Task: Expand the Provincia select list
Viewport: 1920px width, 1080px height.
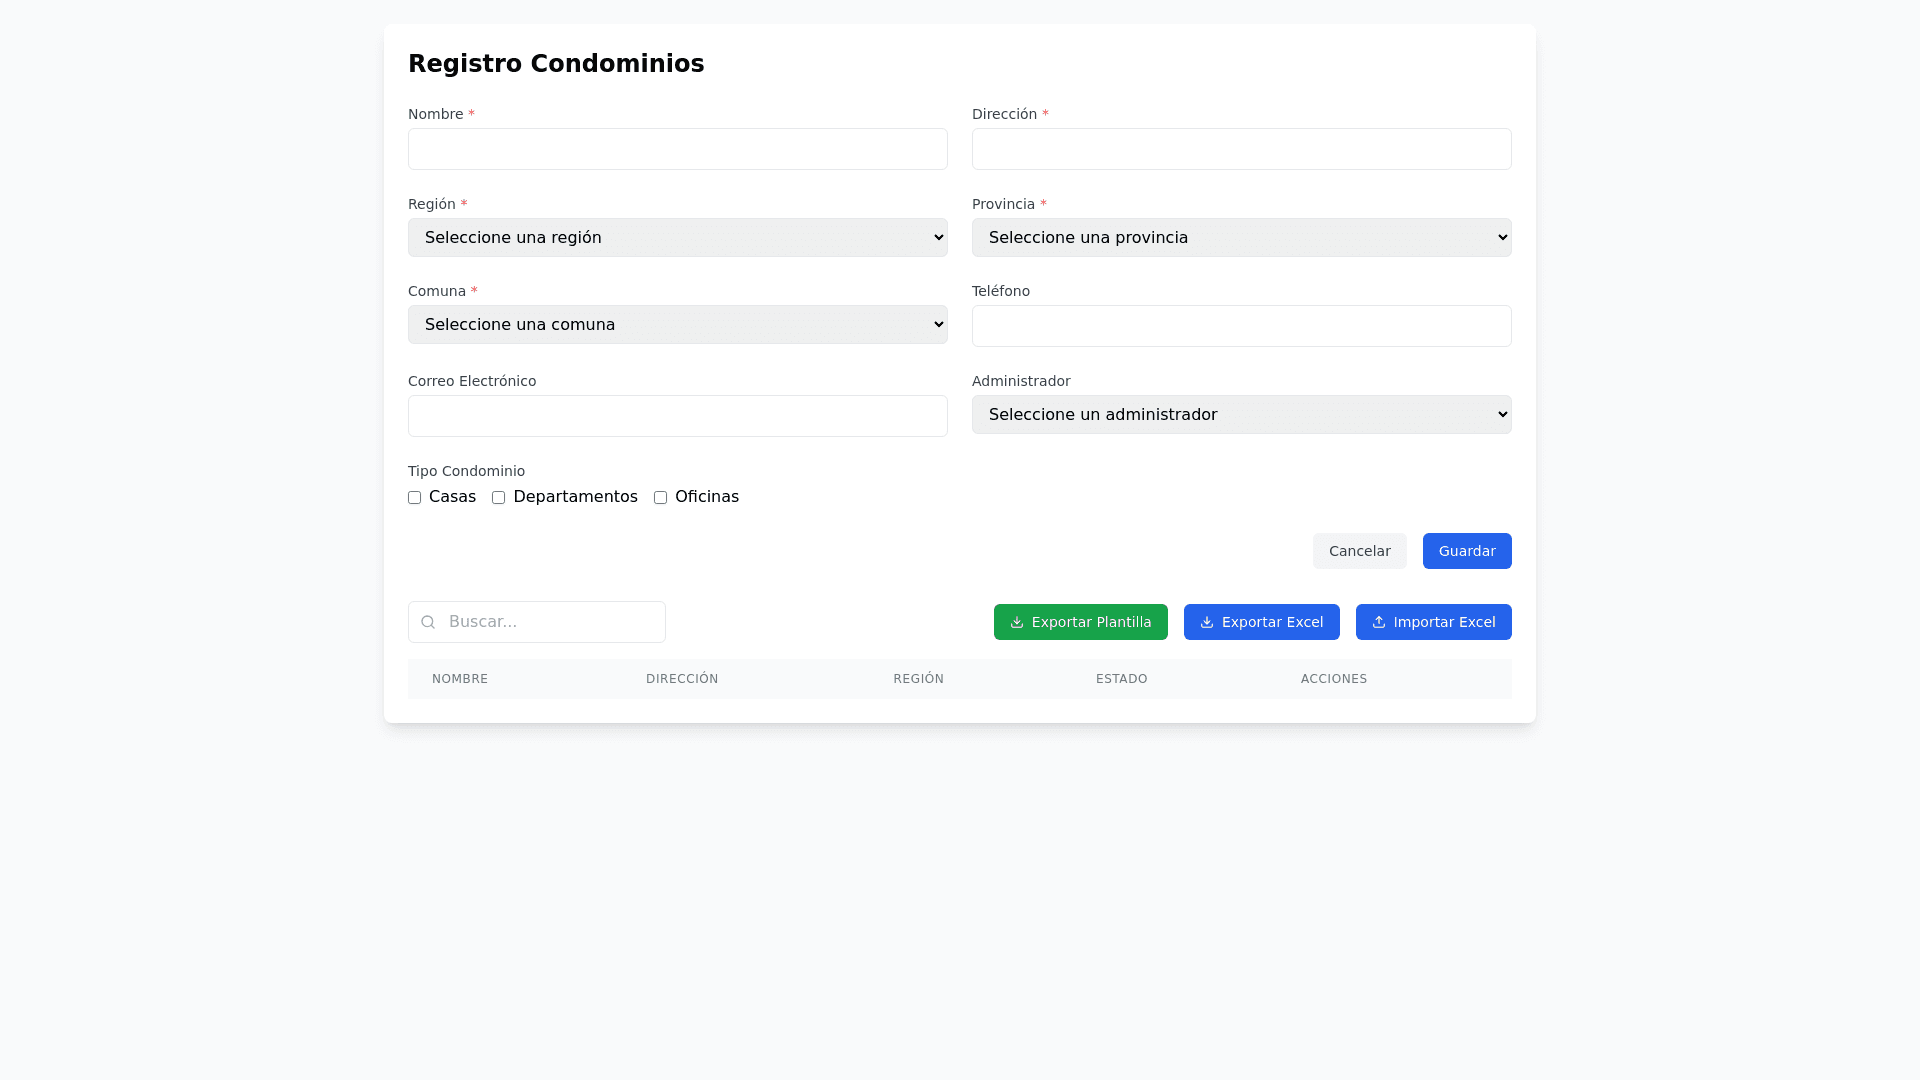Action: pyautogui.click(x=1241, y=238)
